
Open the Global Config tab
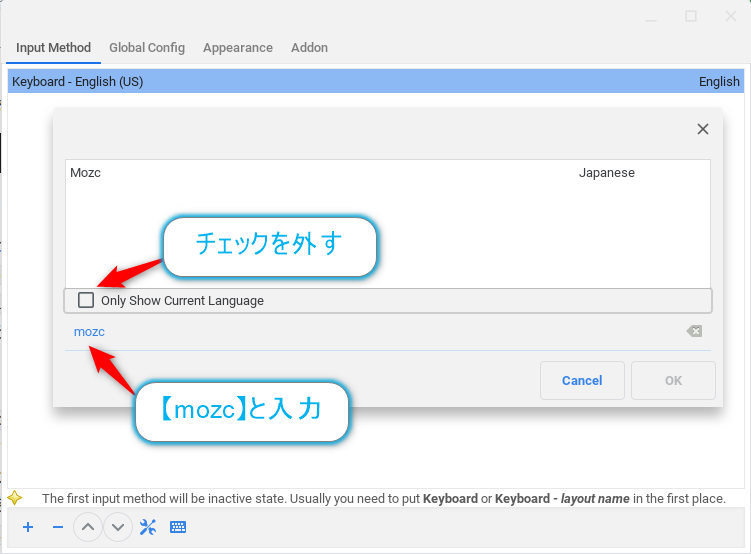(147, 48)
